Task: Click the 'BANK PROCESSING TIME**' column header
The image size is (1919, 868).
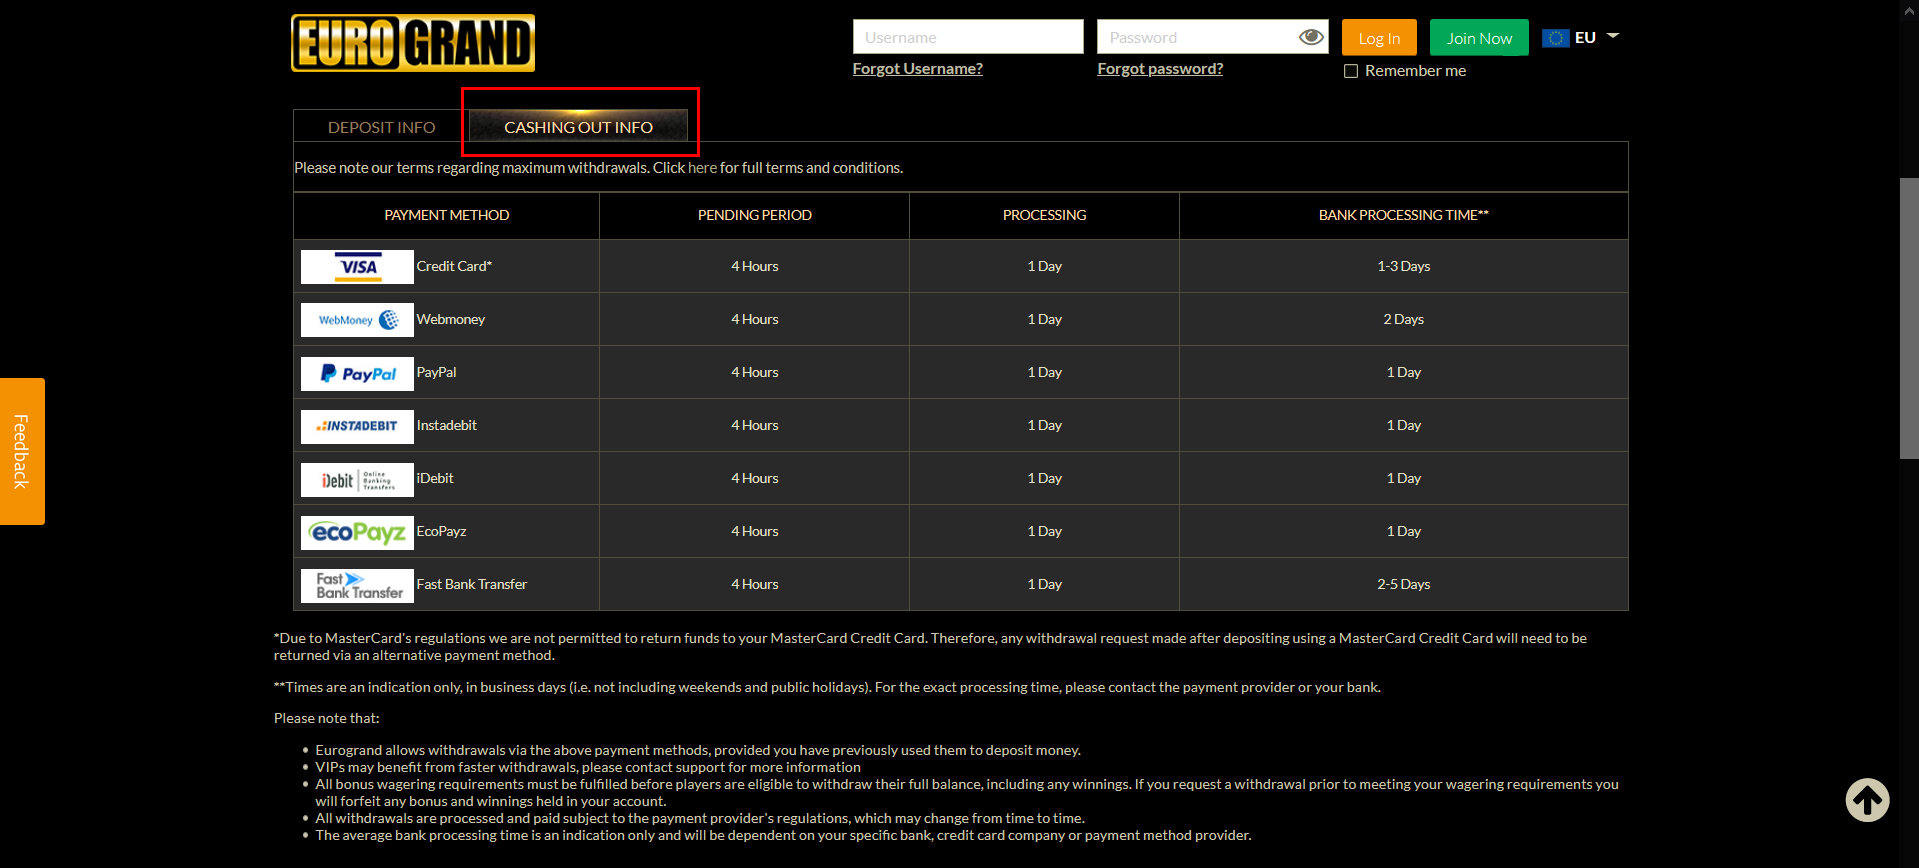Action: tap(1403, 215)
